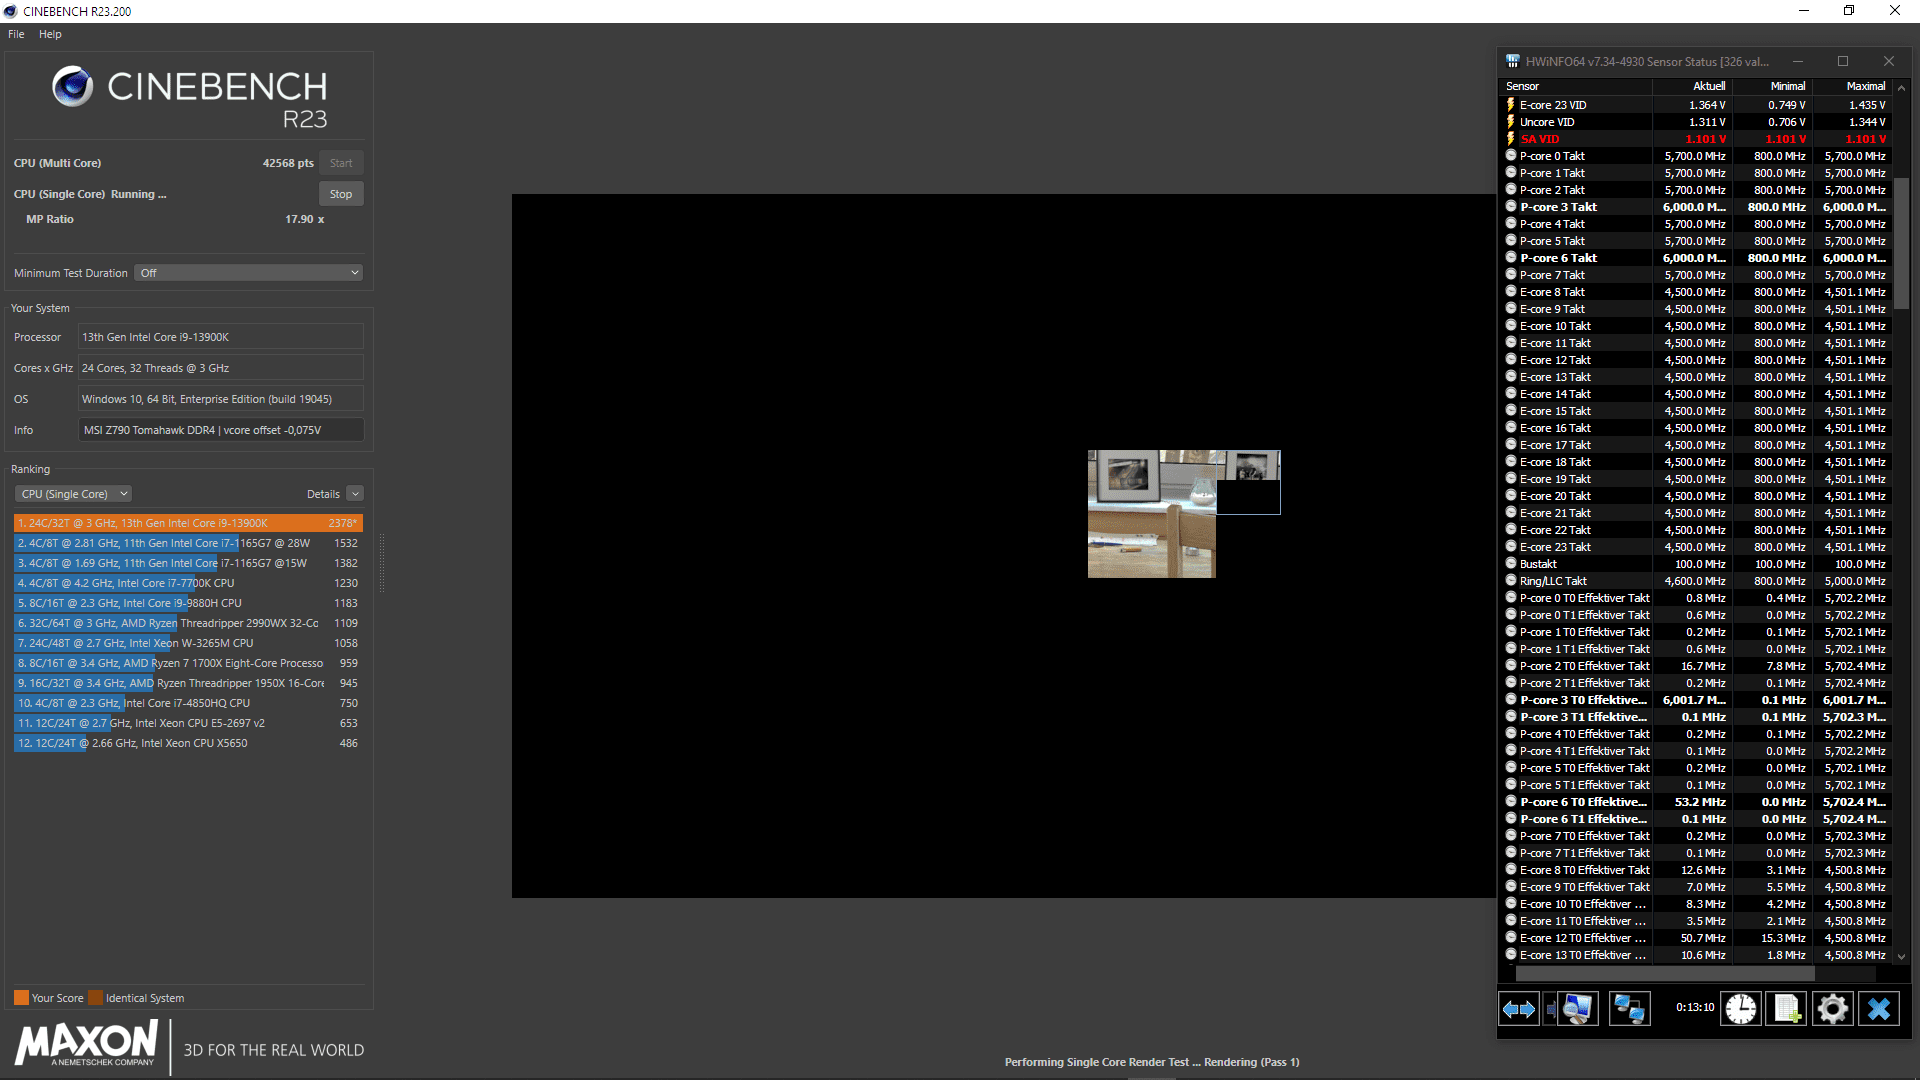Image resolution: width=1920 pixels, height=1080 pixels.
Task: Click the MP Ratio value 17.90 x
Action: 304,219
